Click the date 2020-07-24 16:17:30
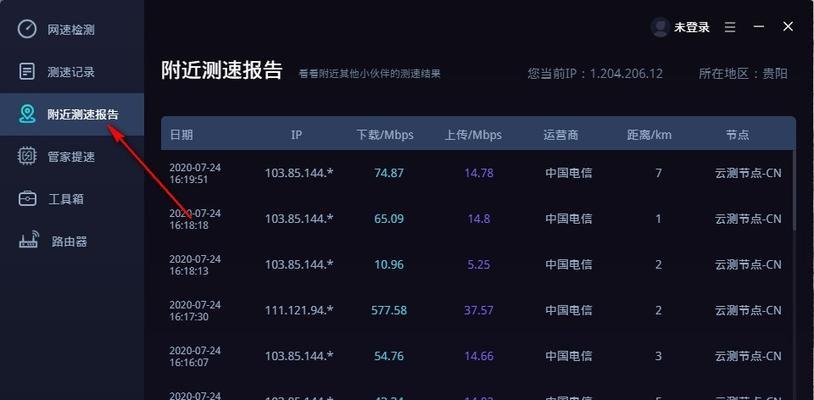The image size is (814, 400). (195, 310)
